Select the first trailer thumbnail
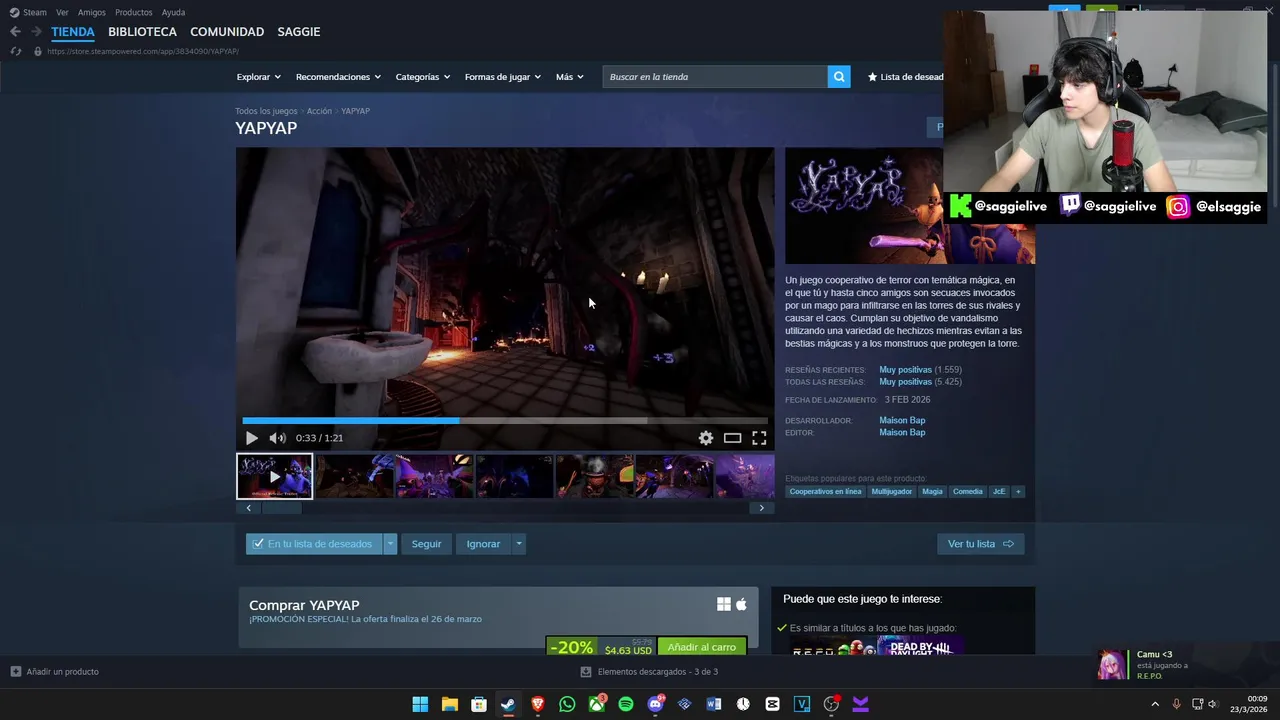The image size is (1280, 720). (x=274, y=476)
